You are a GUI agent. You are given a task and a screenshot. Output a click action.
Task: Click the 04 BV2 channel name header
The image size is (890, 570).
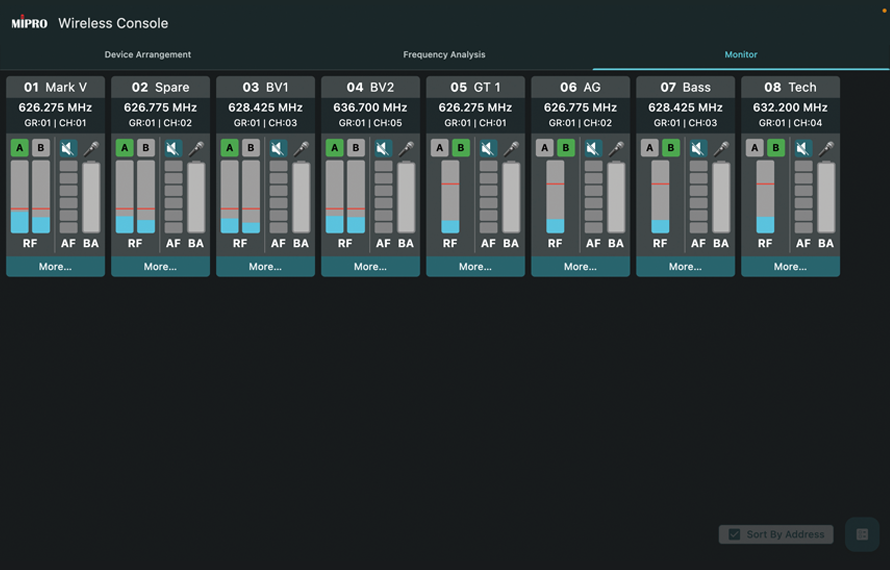tap(370, 87)
